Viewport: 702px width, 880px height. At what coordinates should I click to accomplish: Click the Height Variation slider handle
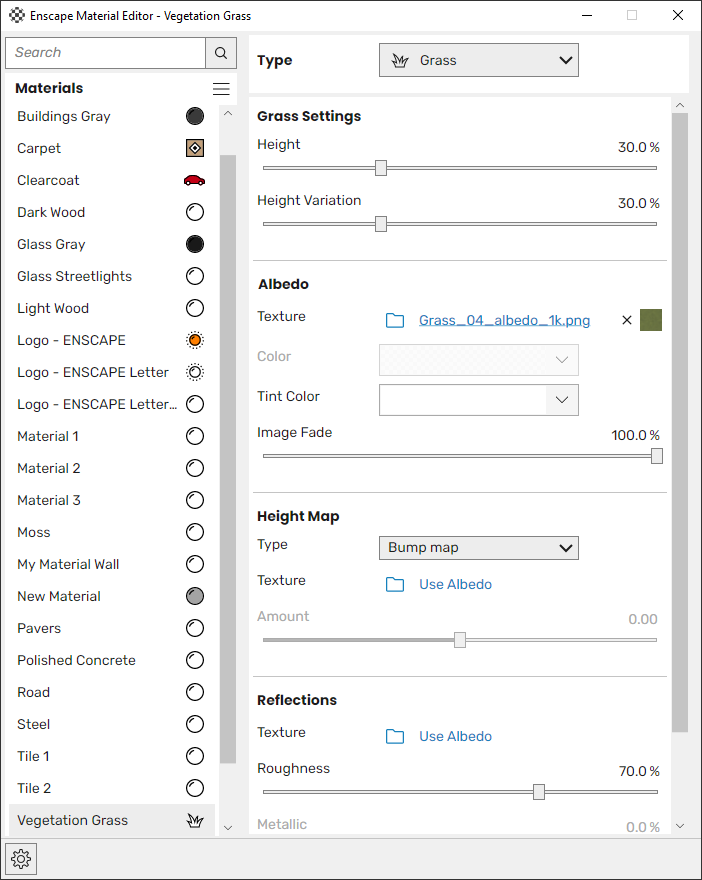(x=381, y=224)
